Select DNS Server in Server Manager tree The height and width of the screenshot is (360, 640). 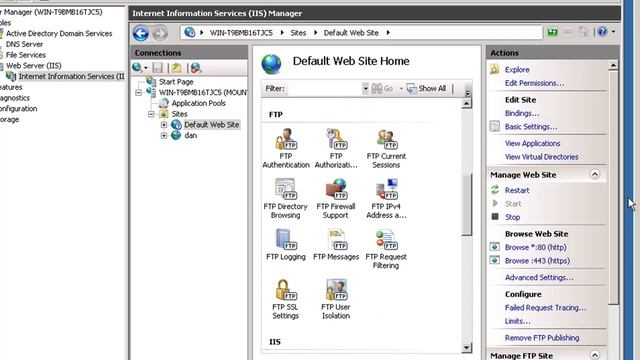pos(24,44)
